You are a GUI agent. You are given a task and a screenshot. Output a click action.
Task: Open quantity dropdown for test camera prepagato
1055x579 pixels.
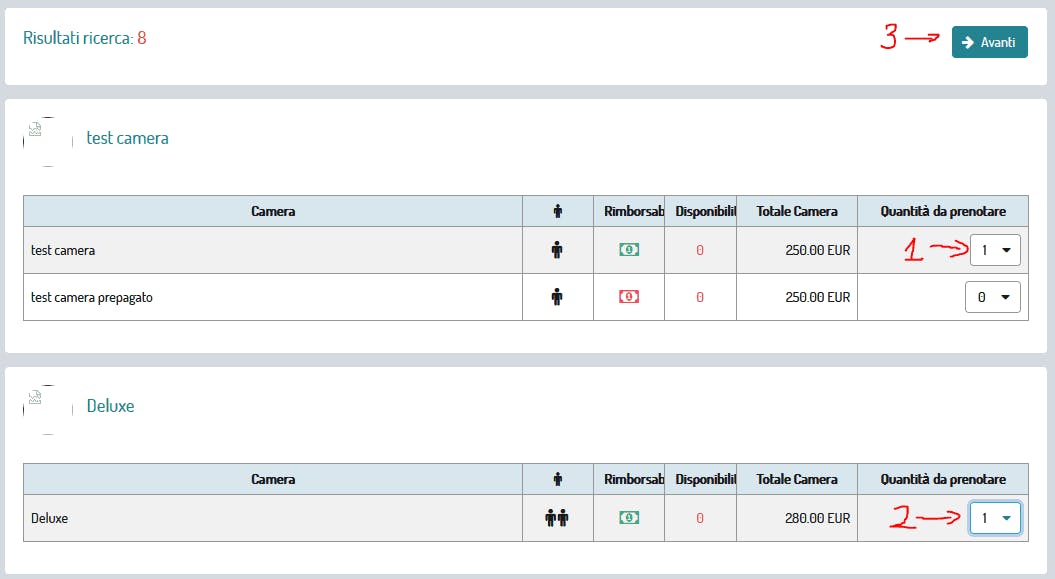click(992, 297)
